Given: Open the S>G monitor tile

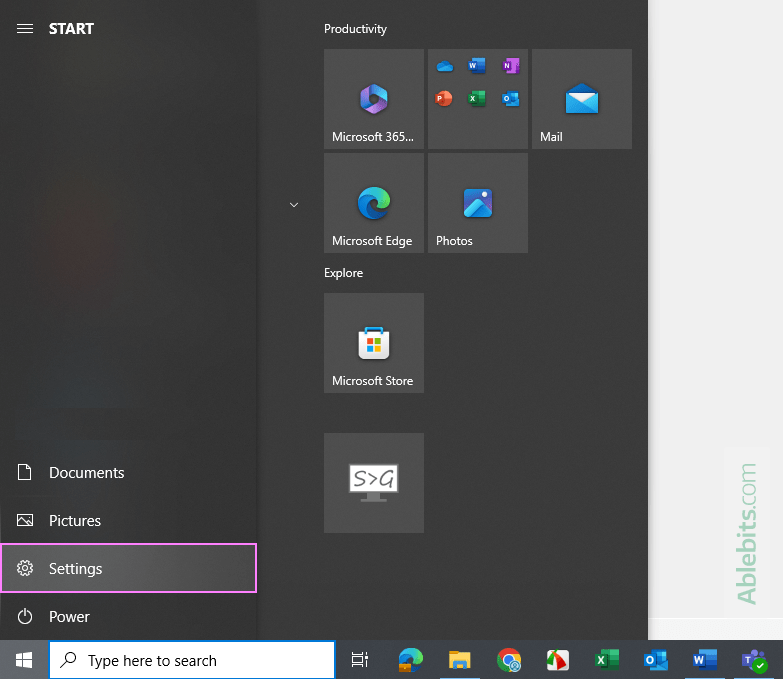Looking at the screenshot, I should [x=374, y=483].
